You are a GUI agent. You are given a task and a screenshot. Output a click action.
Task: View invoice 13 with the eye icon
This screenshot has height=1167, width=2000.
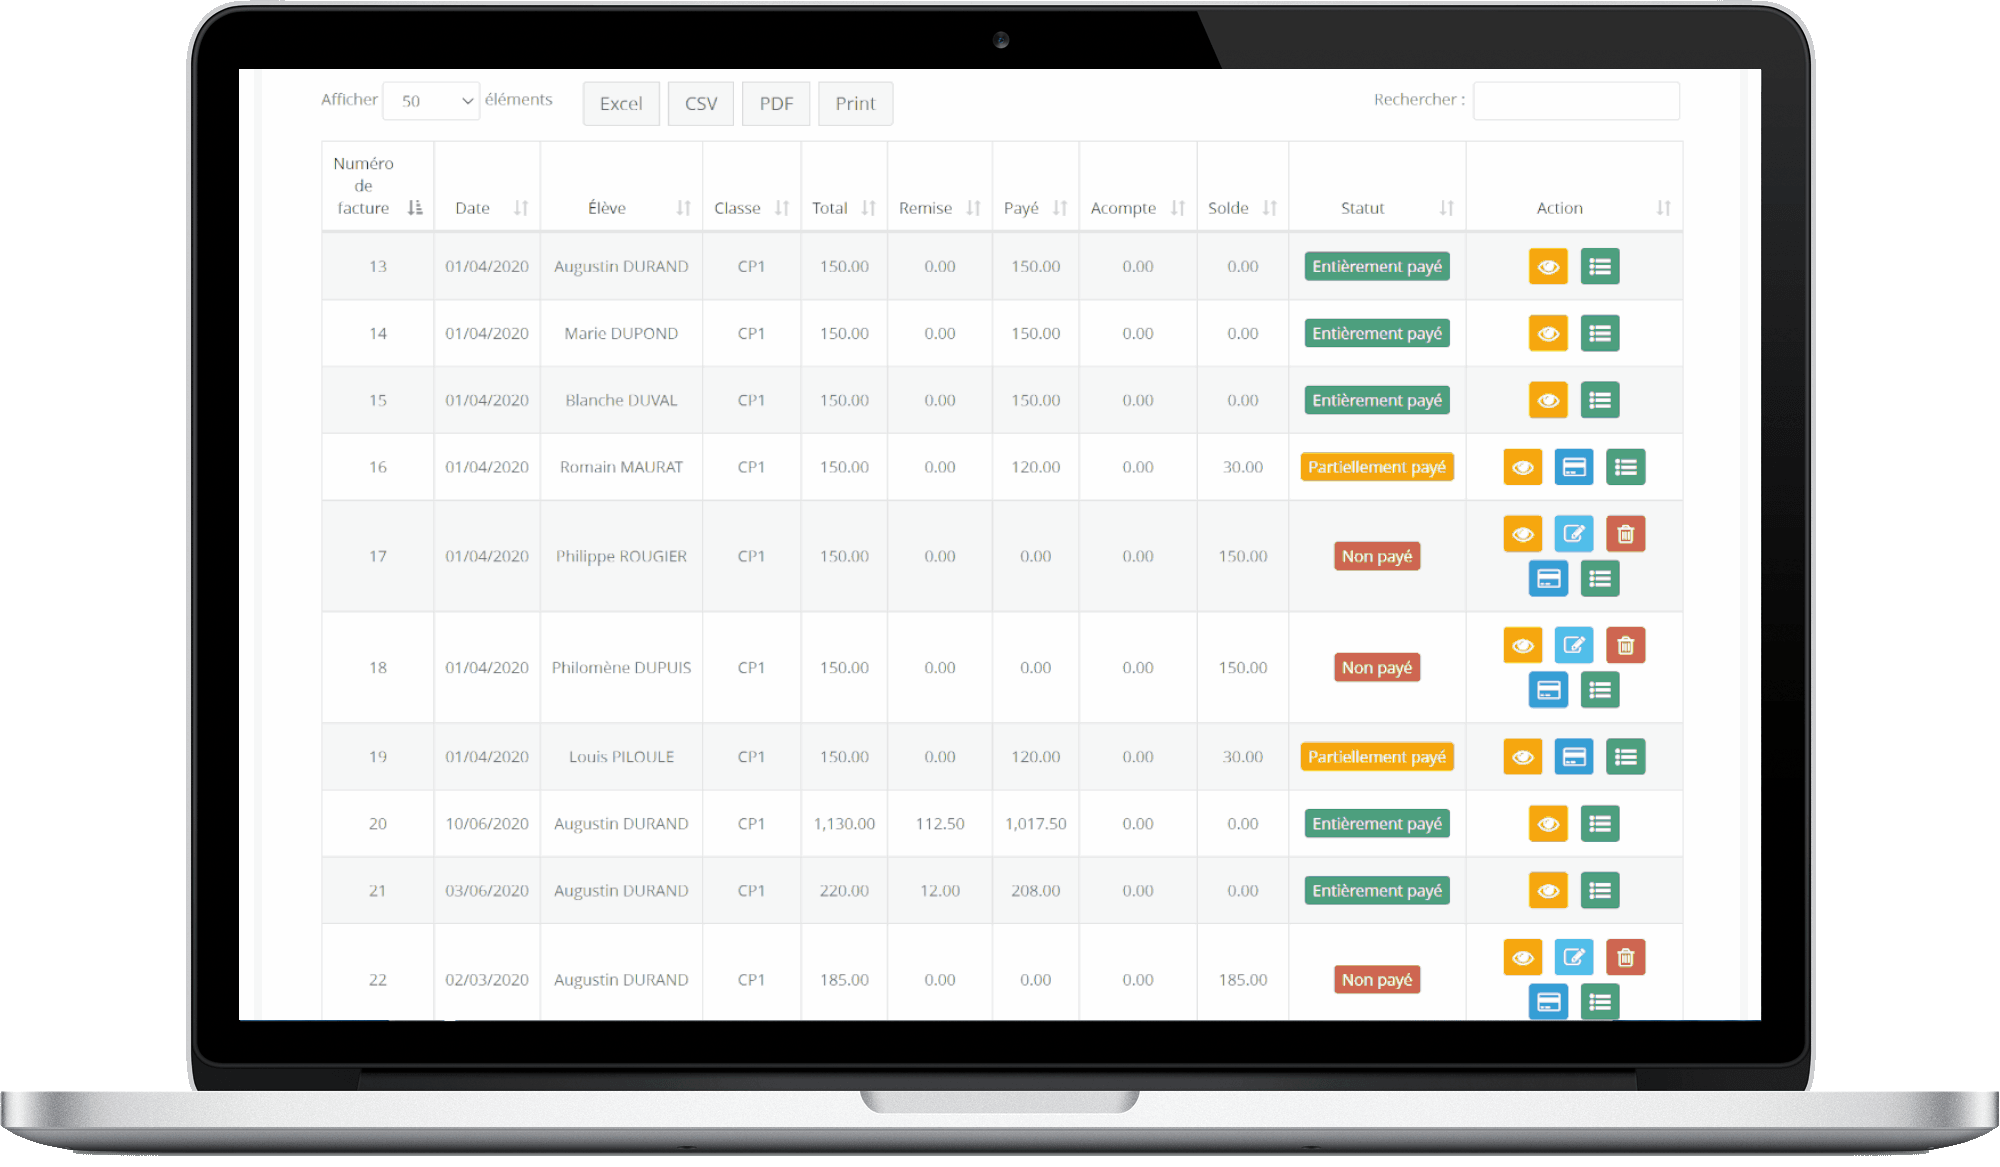pos(1548,267)
